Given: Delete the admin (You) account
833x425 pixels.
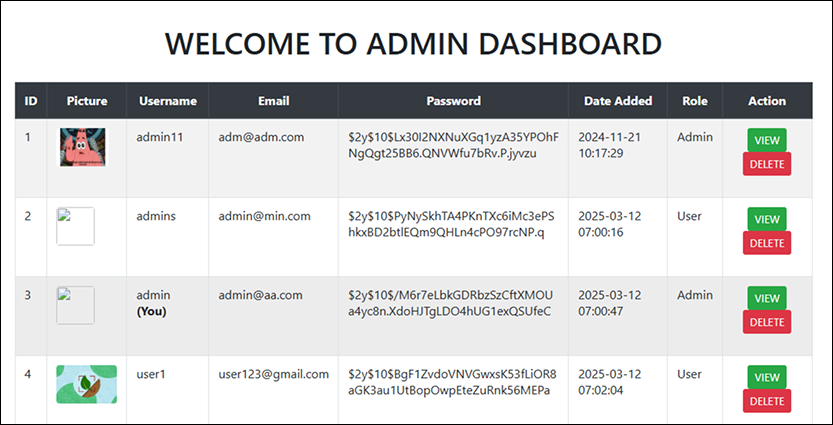Looking at the screenshot, I should 767,322.
